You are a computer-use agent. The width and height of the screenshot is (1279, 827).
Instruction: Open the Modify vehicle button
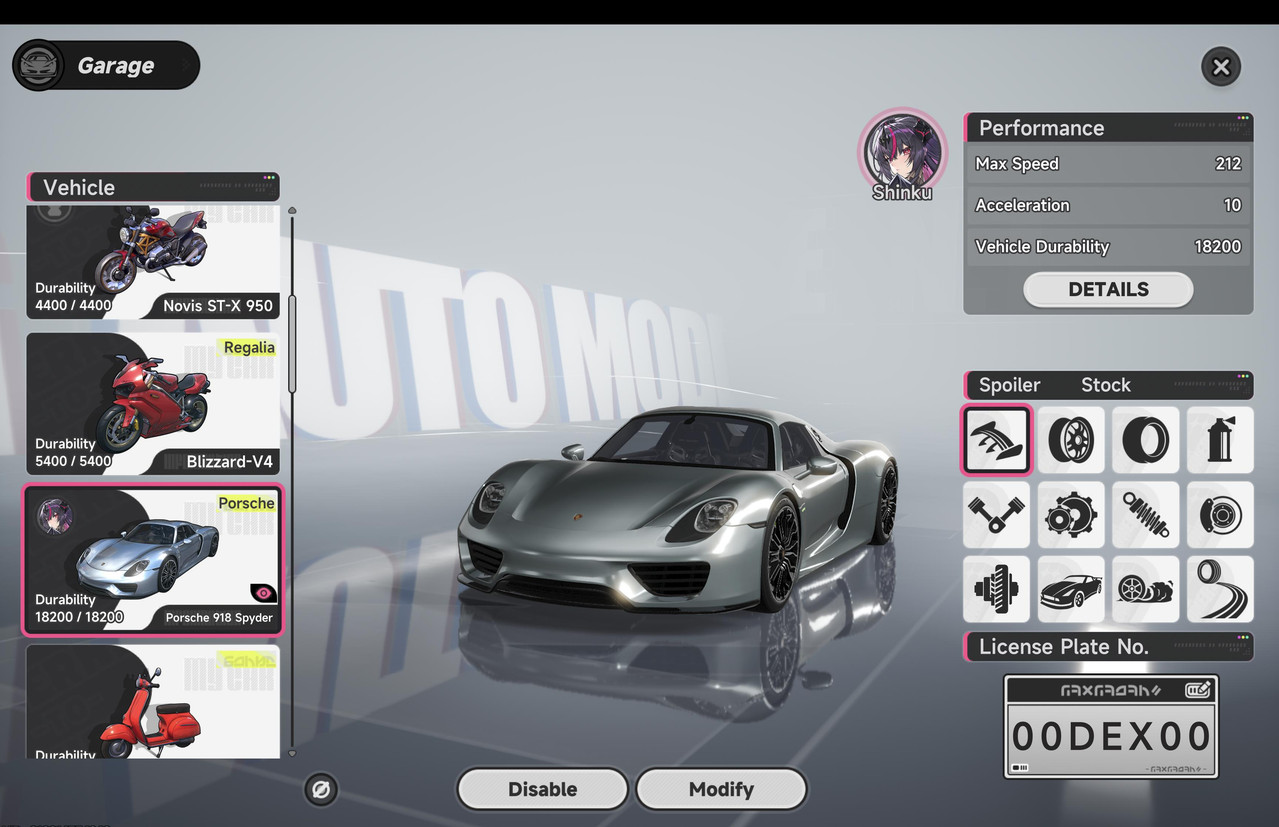(x=721, y=789)
